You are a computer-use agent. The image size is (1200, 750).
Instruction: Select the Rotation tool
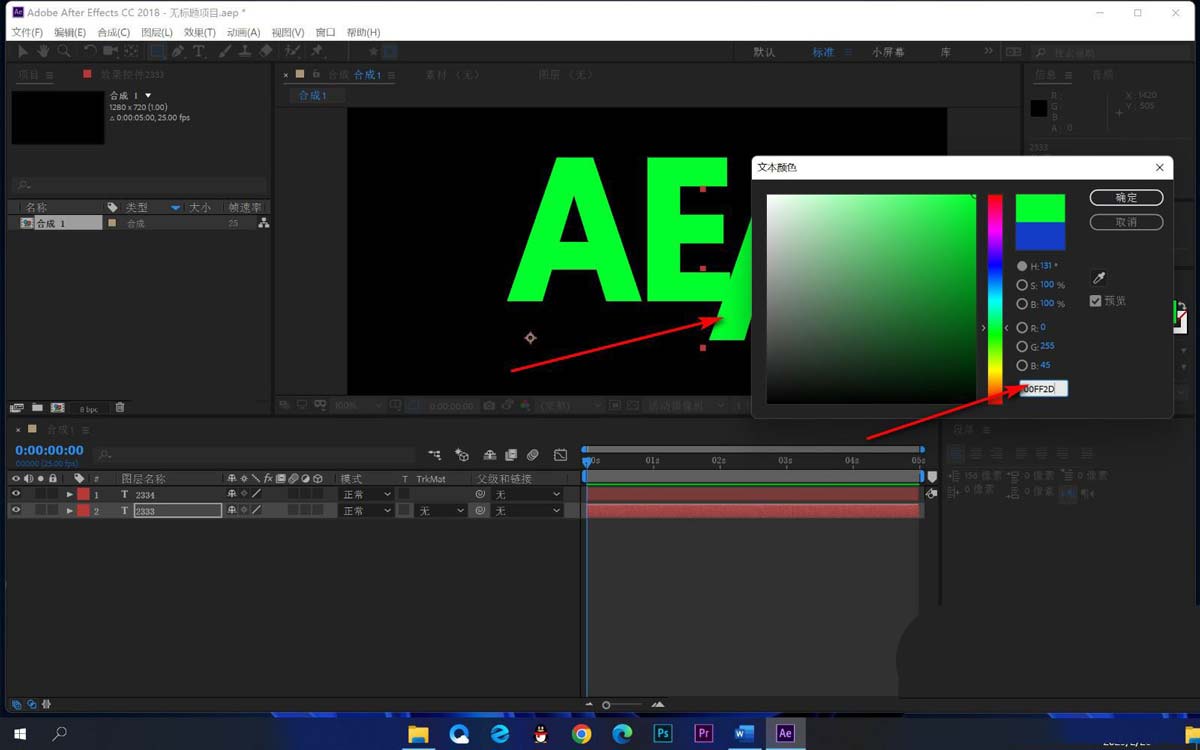point(91,51)
